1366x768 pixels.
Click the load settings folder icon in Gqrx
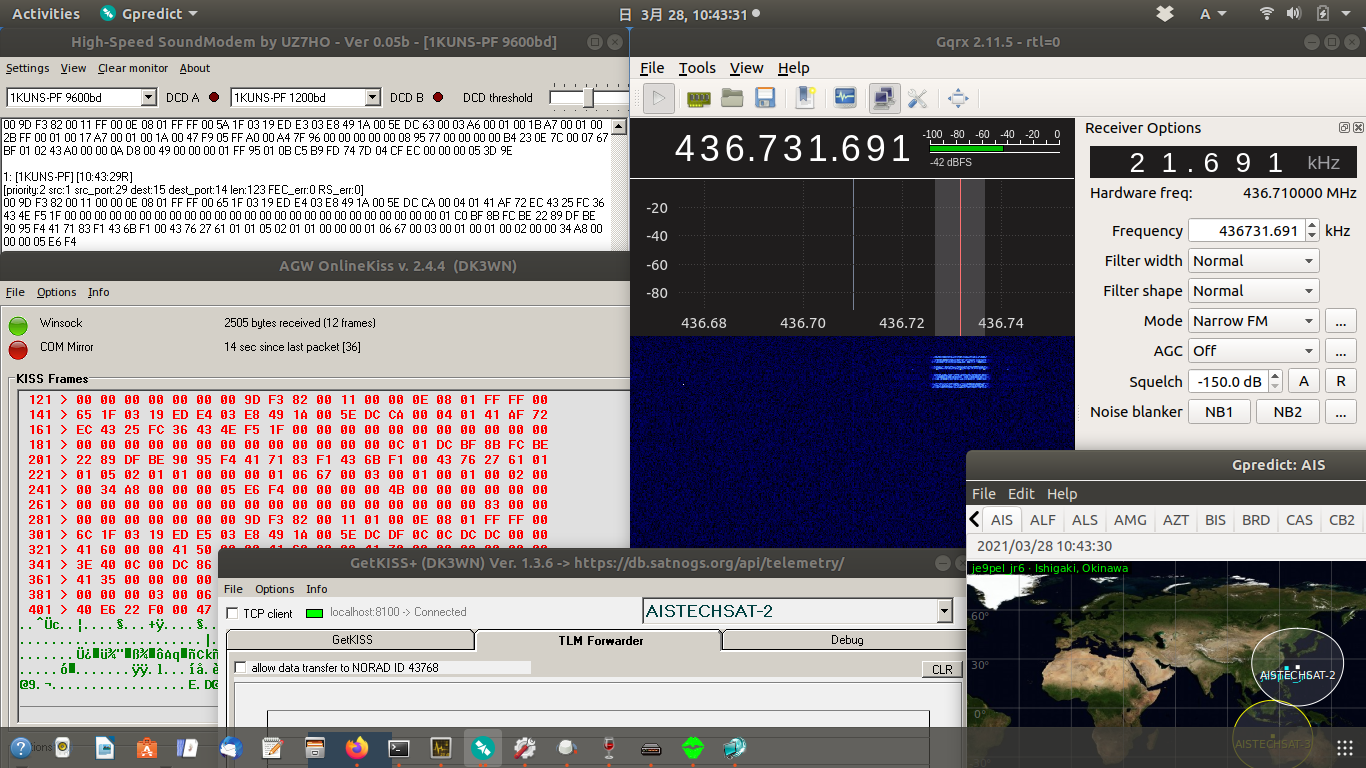(732, 98)
